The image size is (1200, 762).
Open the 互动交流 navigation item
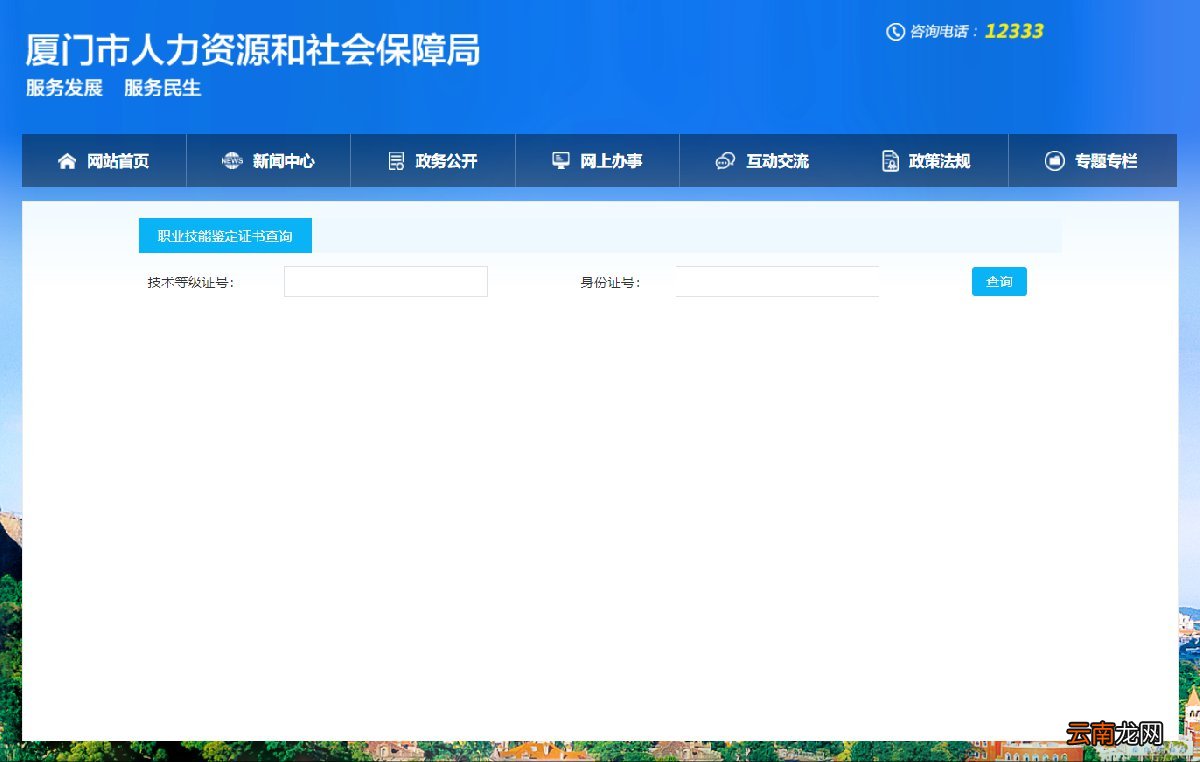(x=762, y=161)
